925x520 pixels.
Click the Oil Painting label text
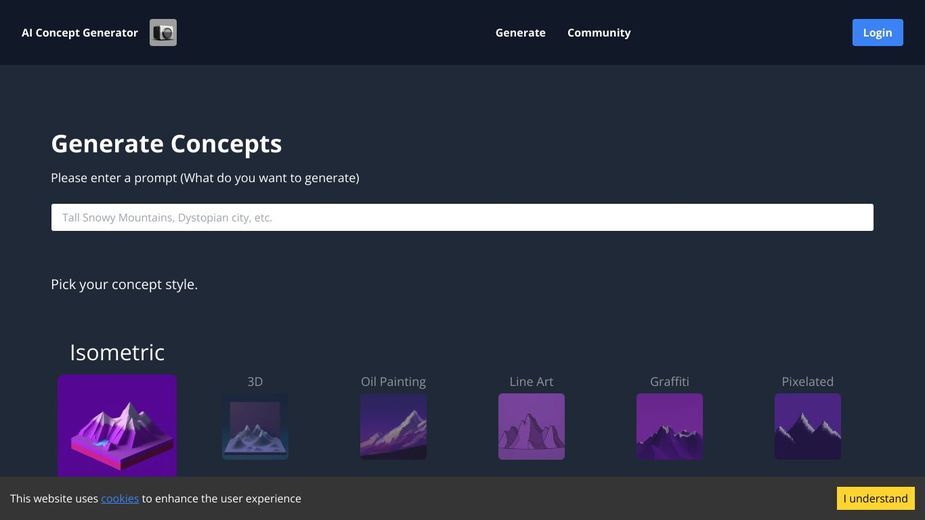393,381
